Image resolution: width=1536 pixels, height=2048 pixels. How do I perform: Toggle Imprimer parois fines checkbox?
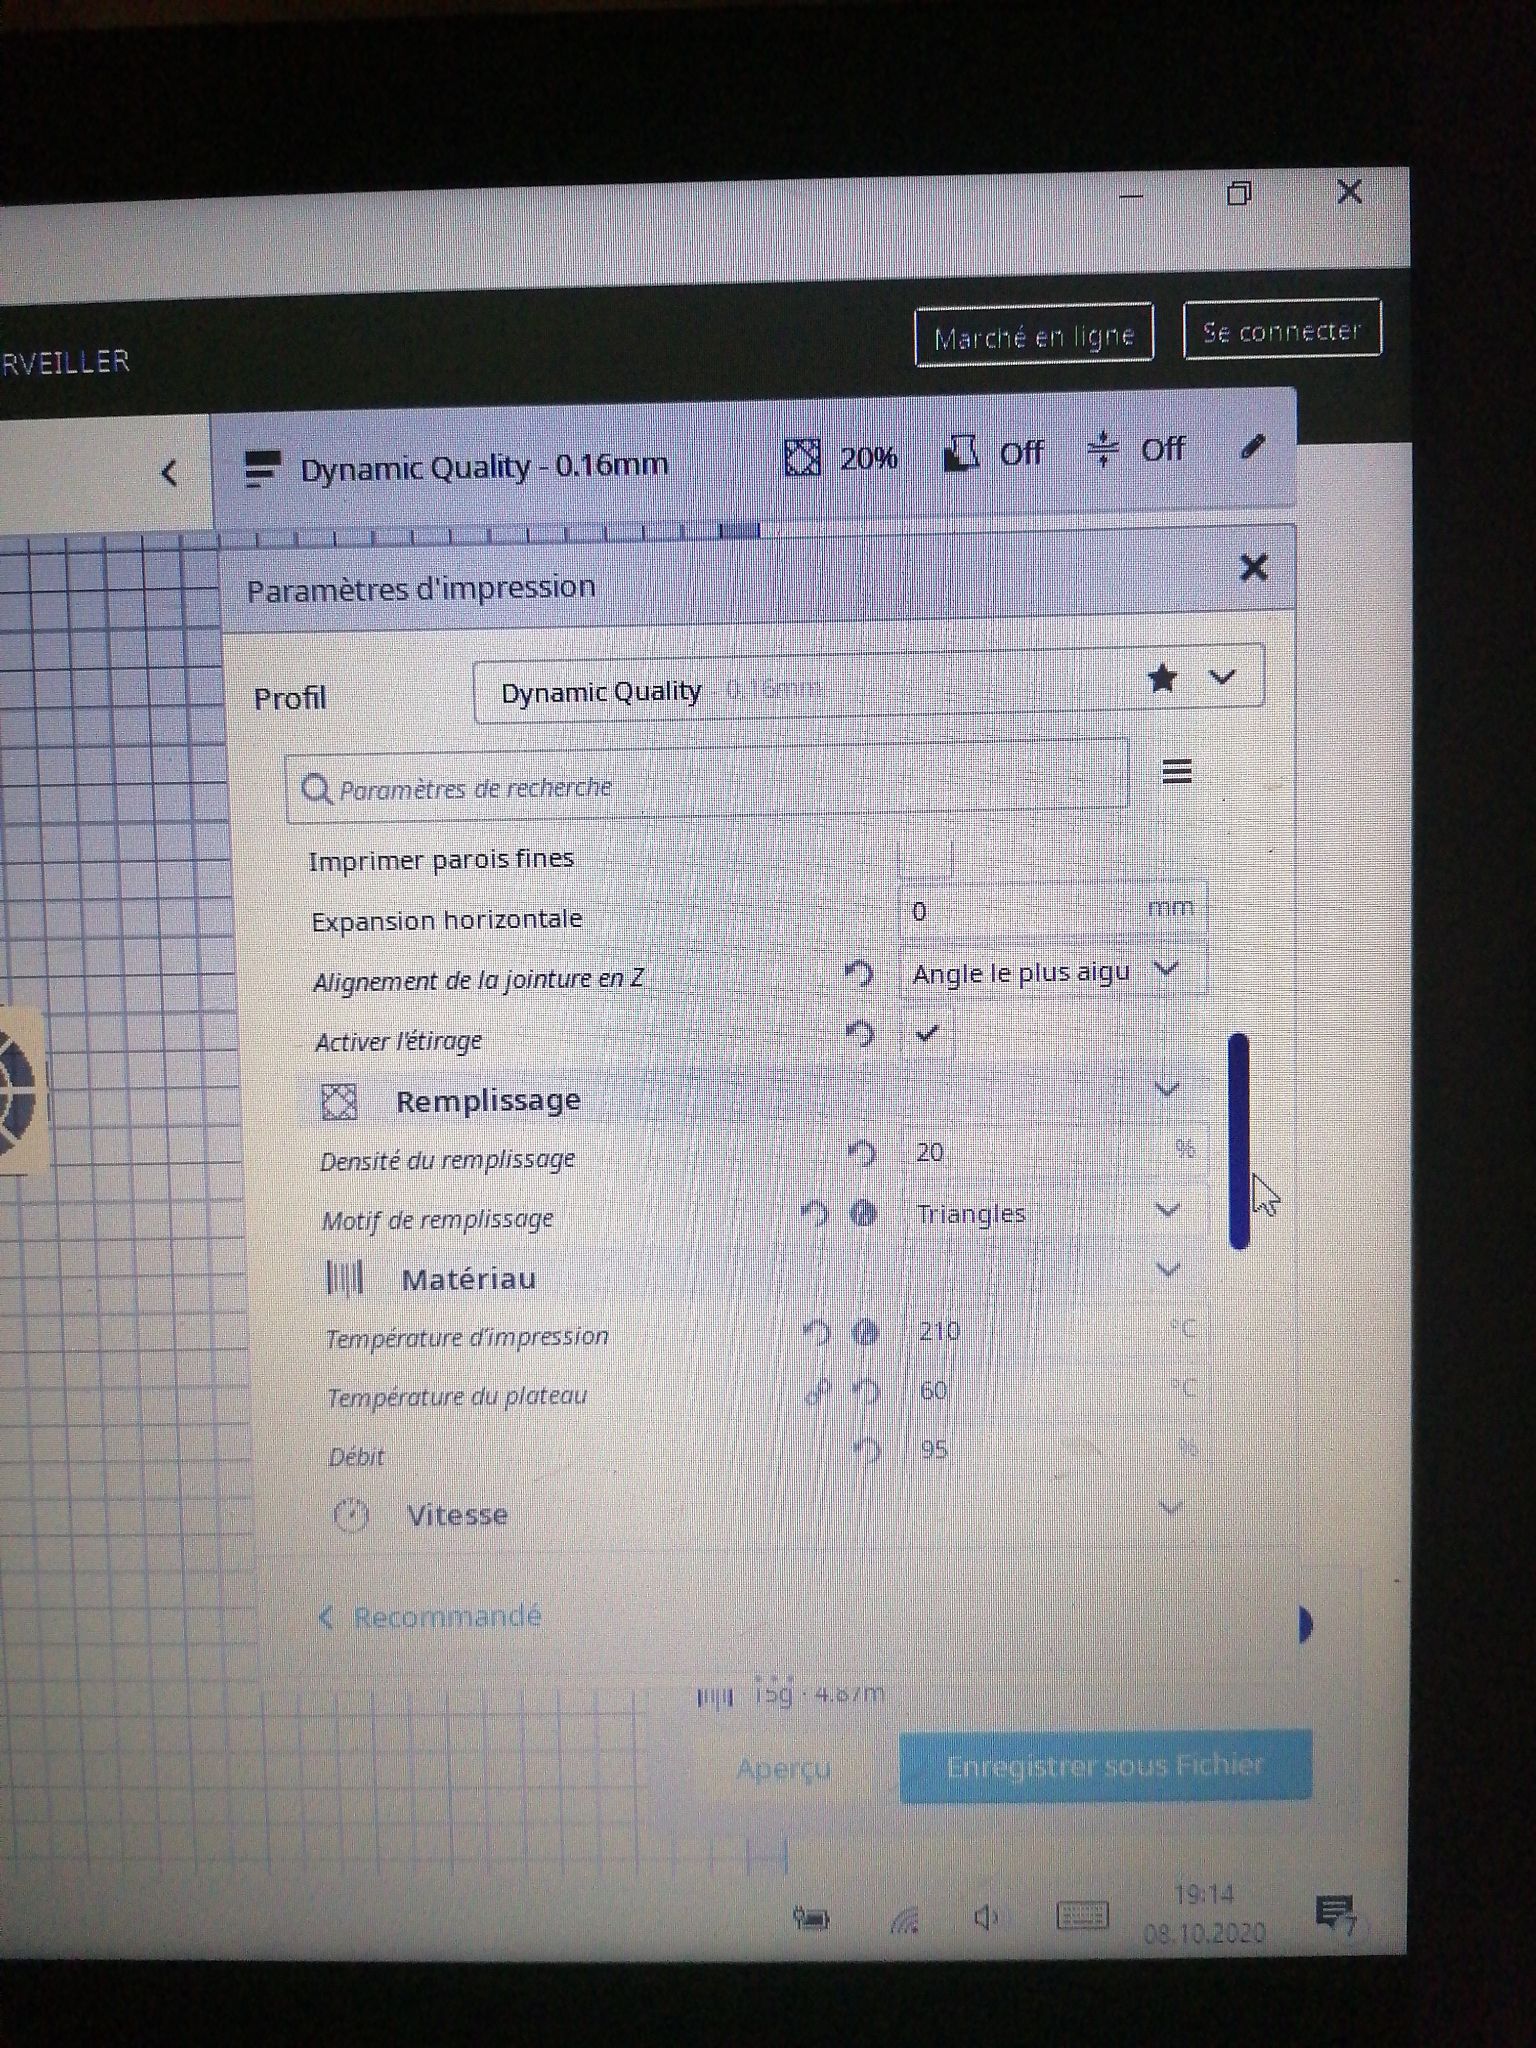click(924, 856)
